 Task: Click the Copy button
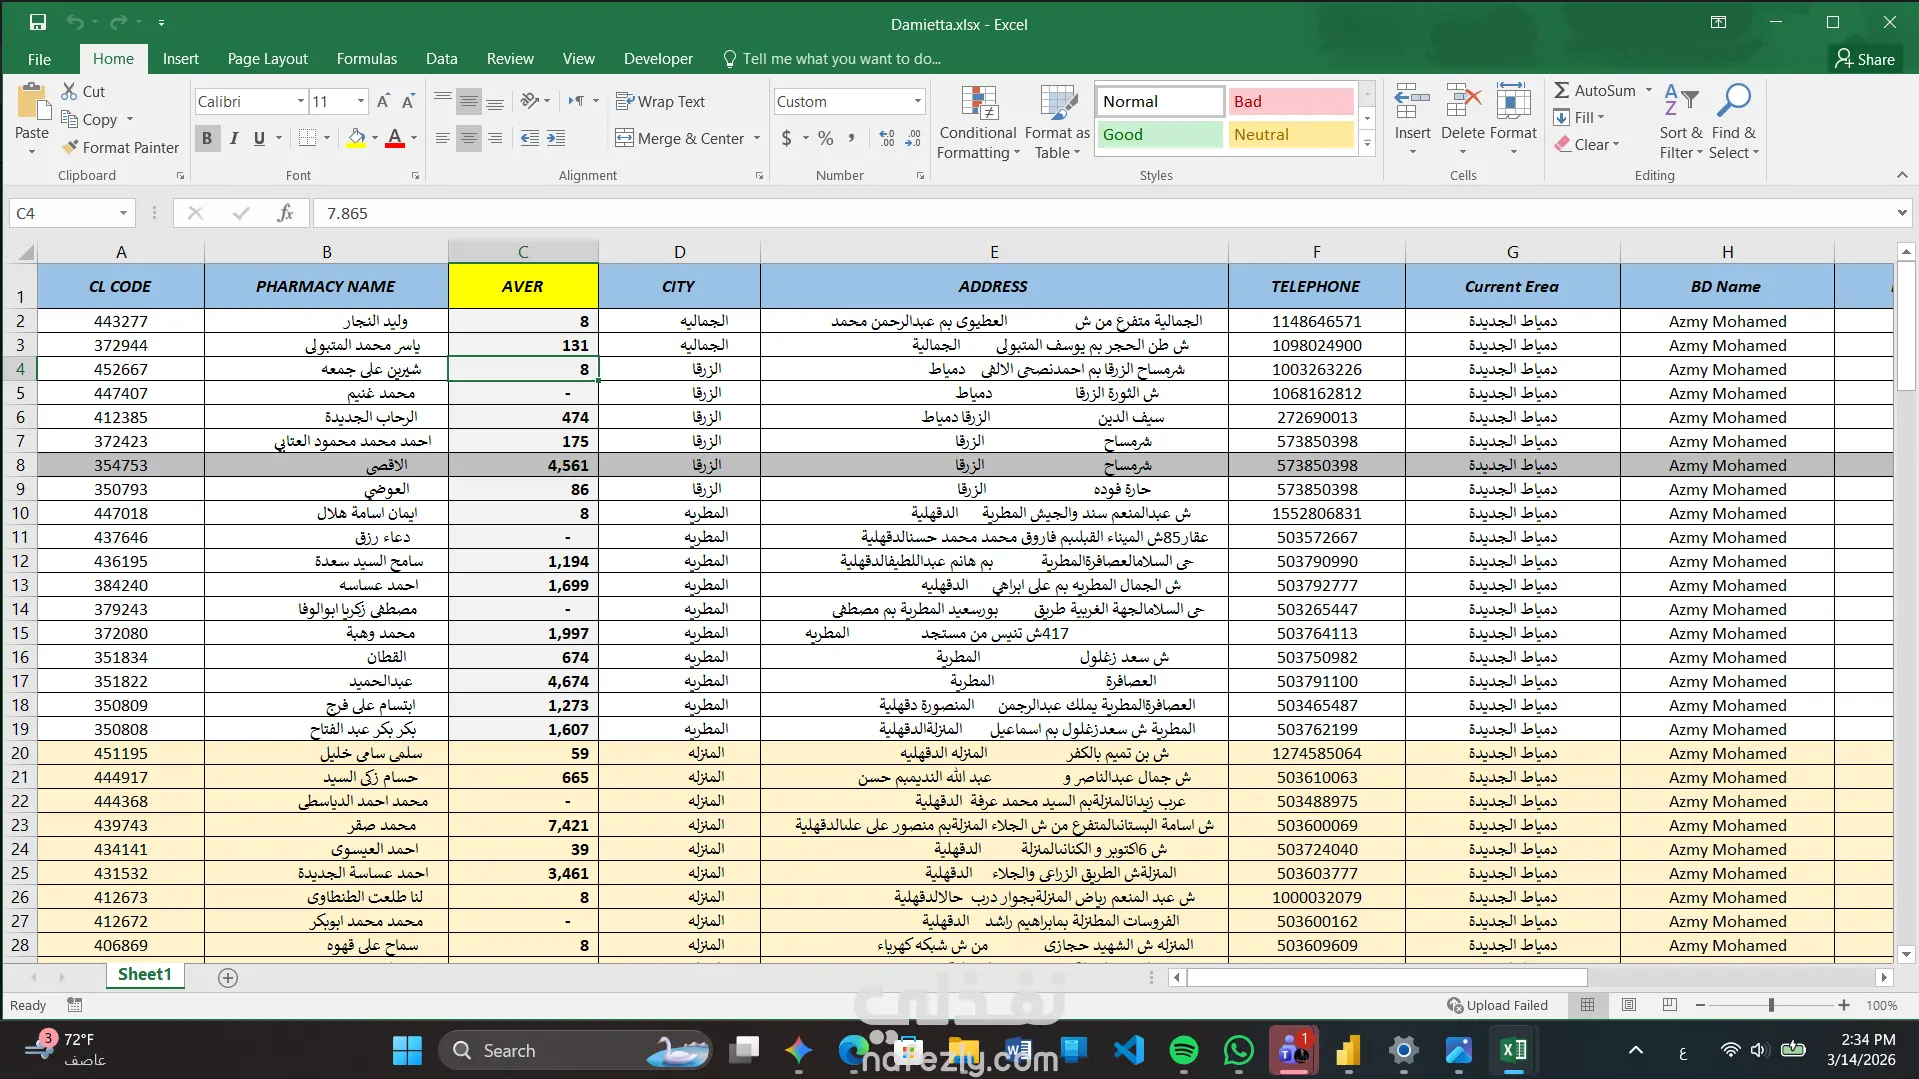tap(89, 119)
